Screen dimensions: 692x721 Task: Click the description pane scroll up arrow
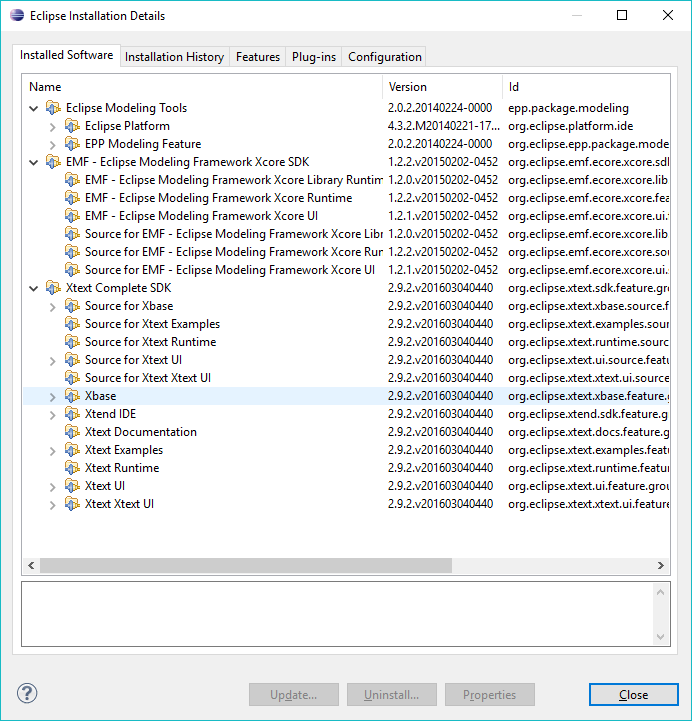(x=660, y=592)
